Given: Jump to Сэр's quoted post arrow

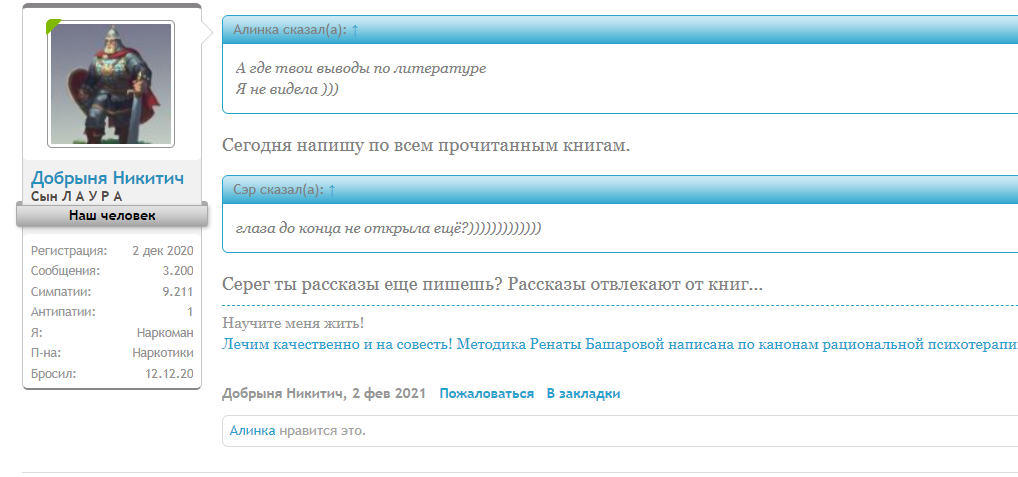Looking at the screenshot, I should click(x=332, y=190).
